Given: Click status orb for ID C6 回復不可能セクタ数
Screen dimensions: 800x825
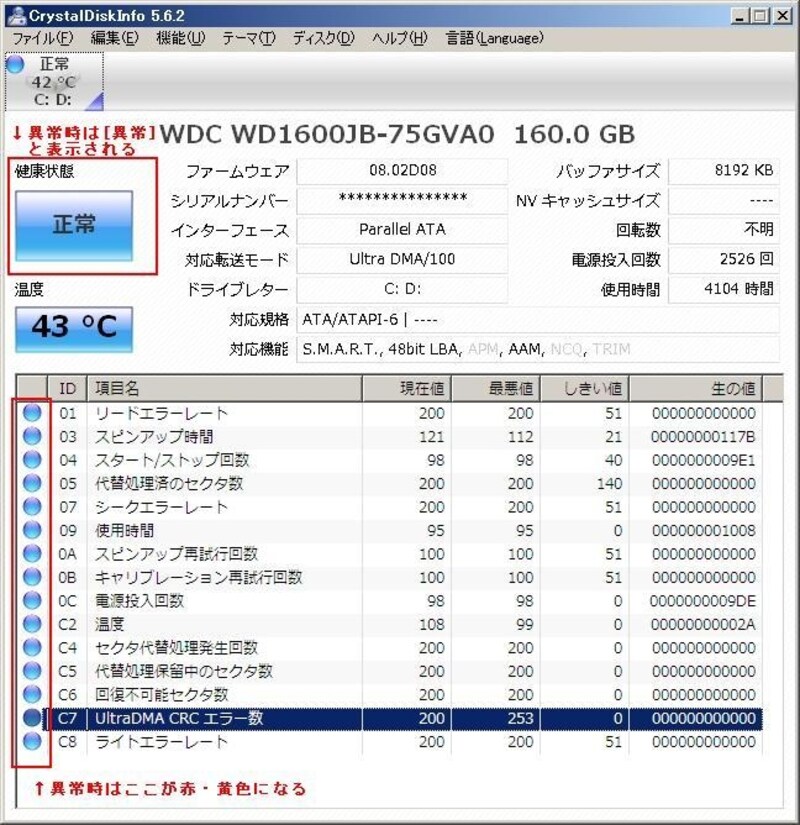Looking at the screenshot, I should tap(32, 695).
